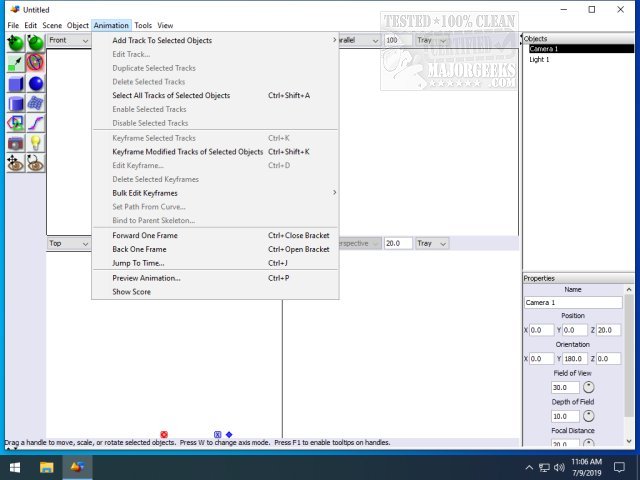This screenshot has height=480, width=640.
Task: Choose Preview Animation...
Action: pos(216,278)
